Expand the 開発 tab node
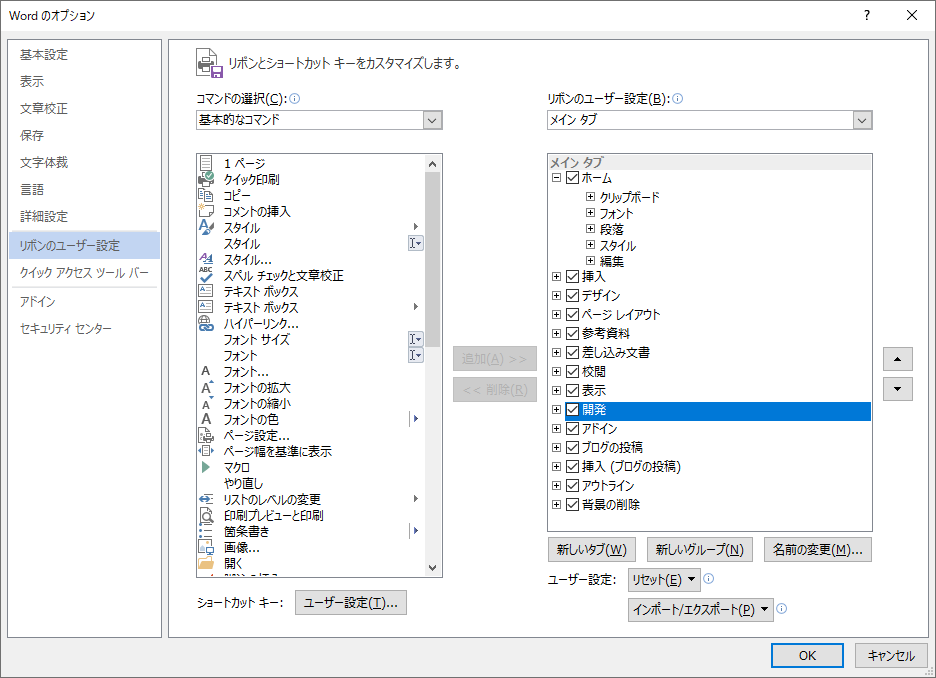 (556, 409)
